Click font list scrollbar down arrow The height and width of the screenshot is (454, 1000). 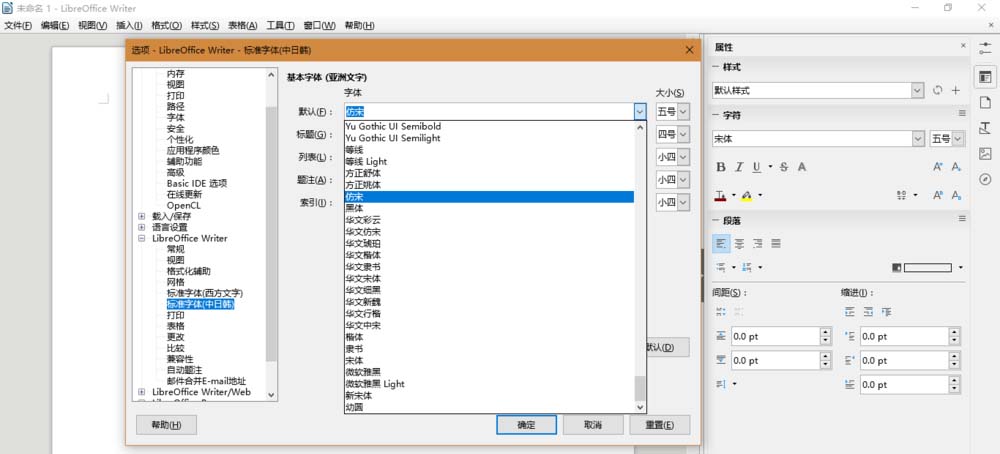tap(640, 407)
